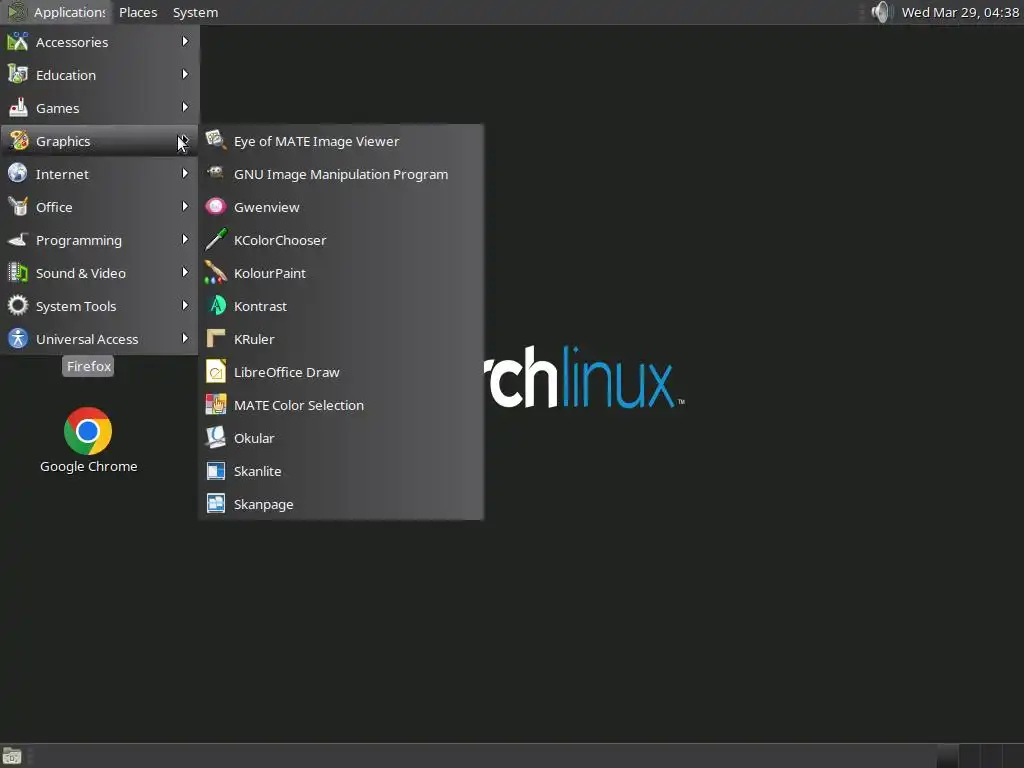Launch Gwenview from its label
Viewport: 1024px width, 768px height.
(x=266, y=207)
